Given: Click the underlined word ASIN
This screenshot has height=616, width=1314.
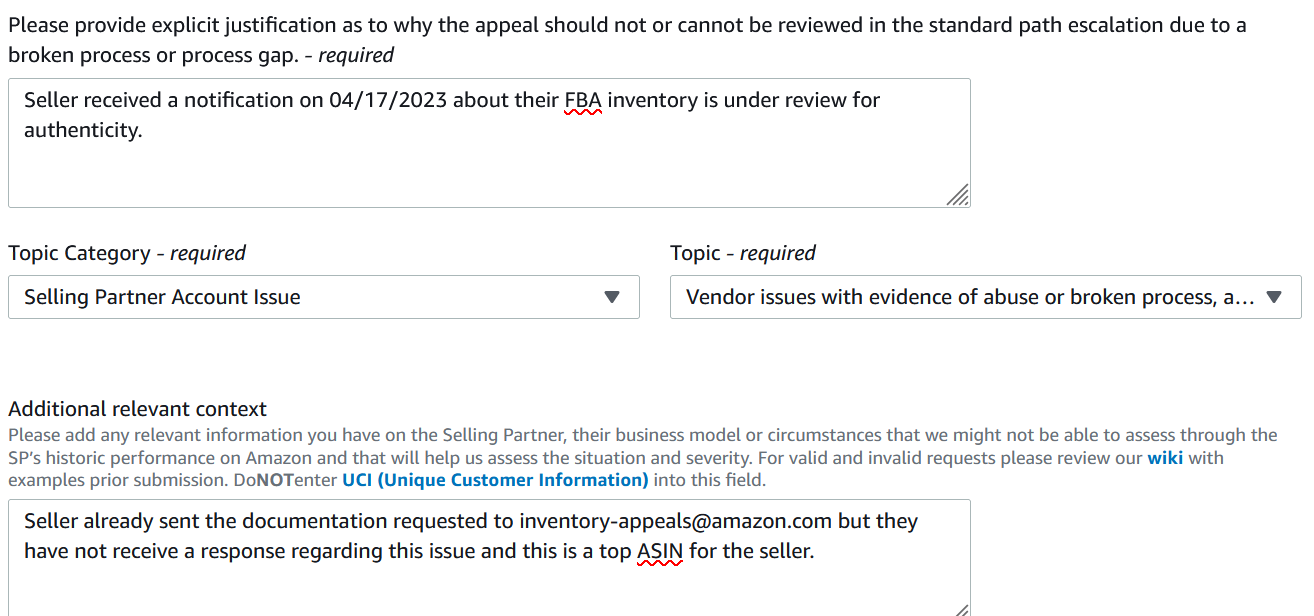Looking at the screenshot, I should click(660, 551).
